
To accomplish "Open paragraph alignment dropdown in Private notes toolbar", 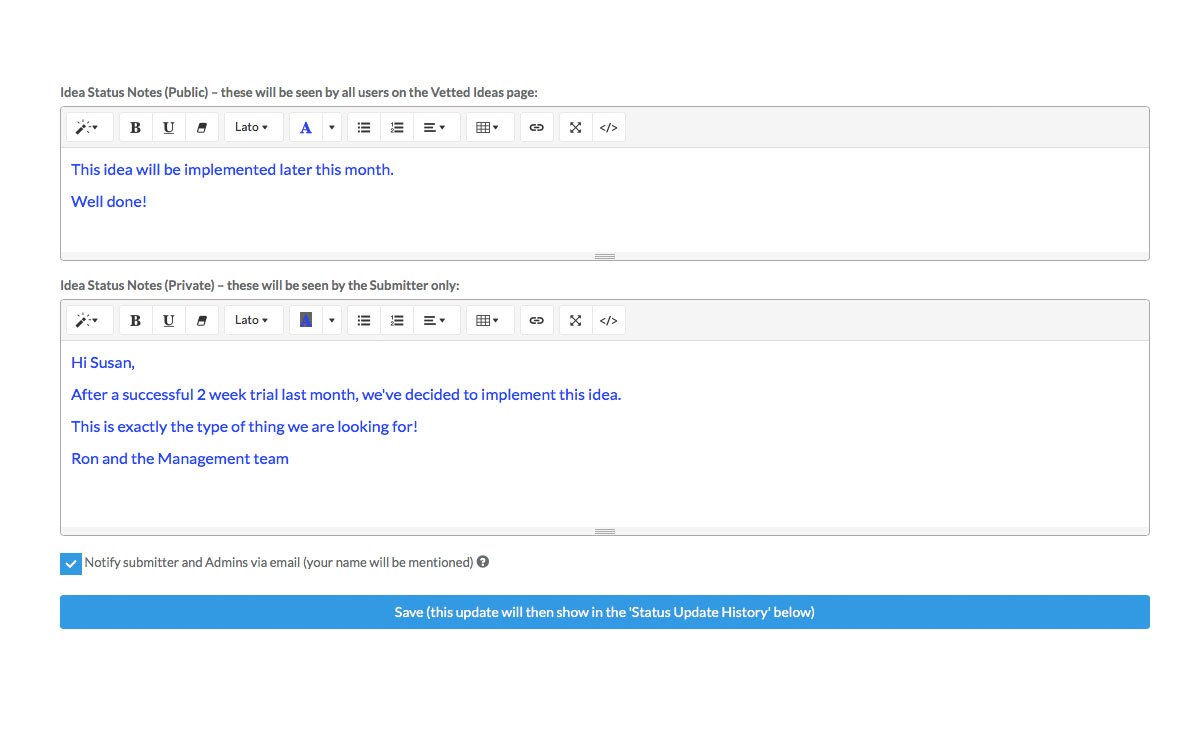I will click(436, 320).
